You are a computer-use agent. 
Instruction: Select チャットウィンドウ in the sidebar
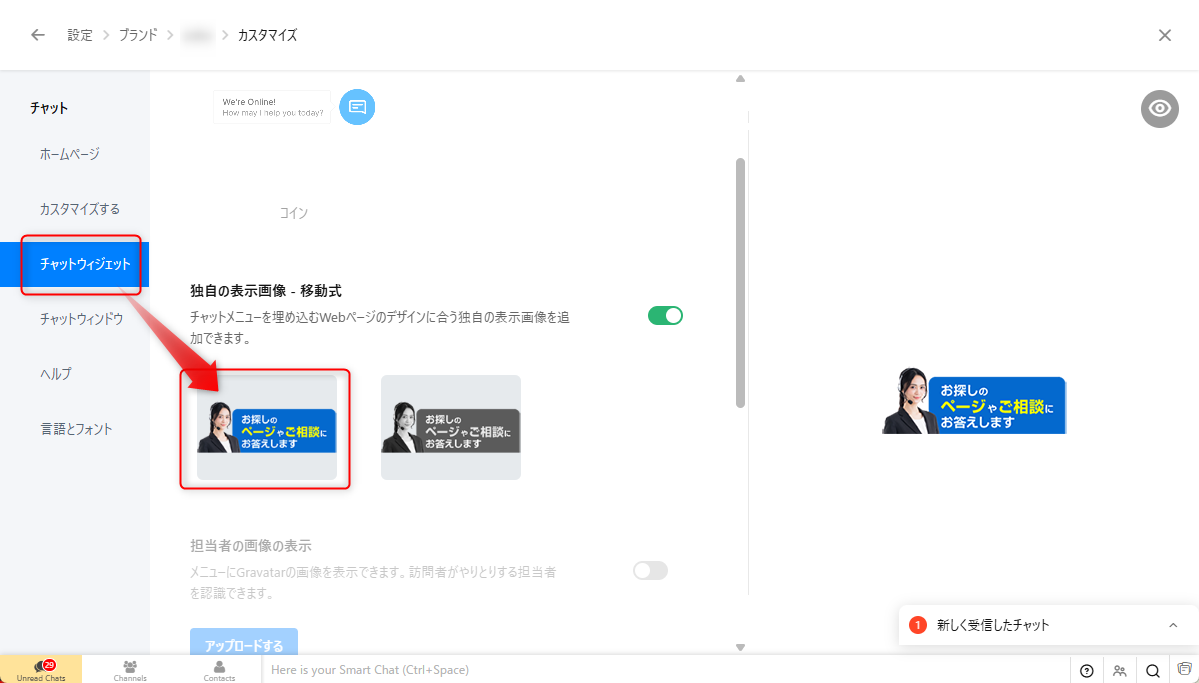tap(81, 319)
